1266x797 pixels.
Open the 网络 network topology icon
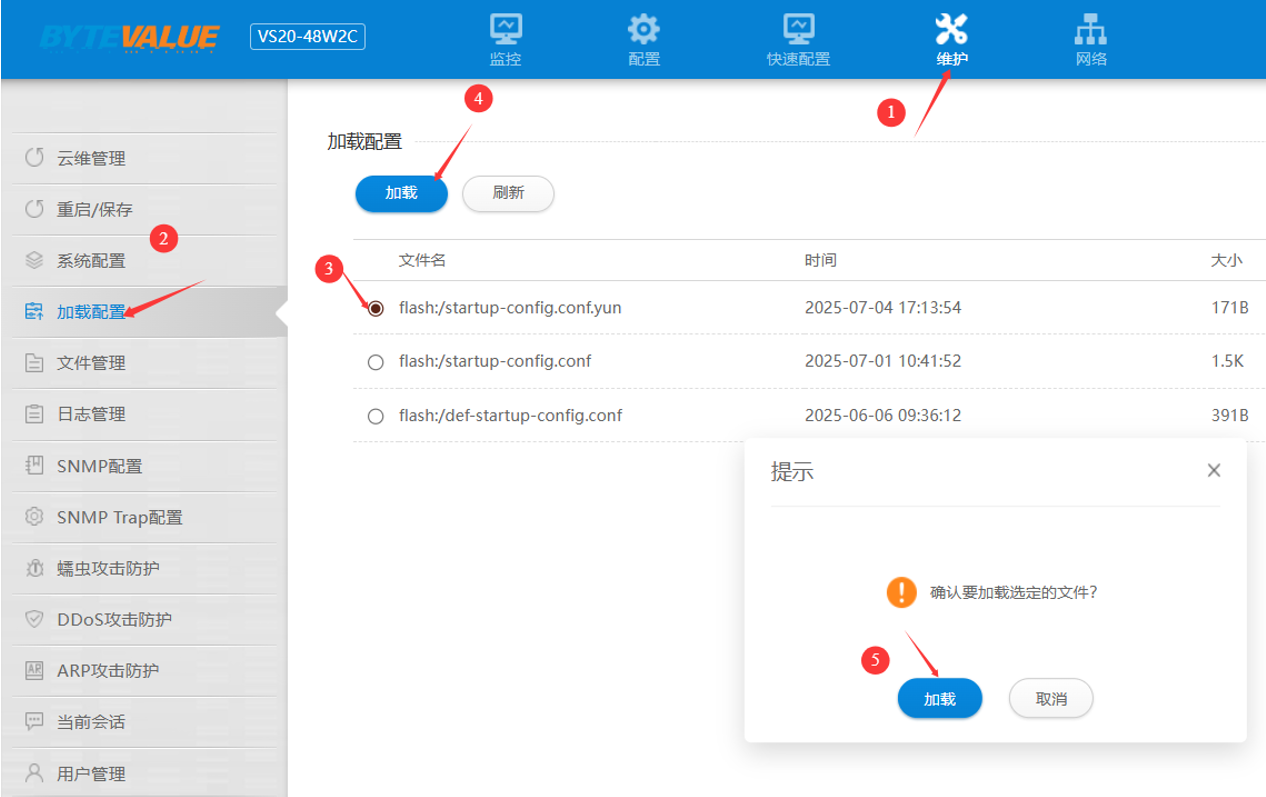click(x=1090, y=29)
